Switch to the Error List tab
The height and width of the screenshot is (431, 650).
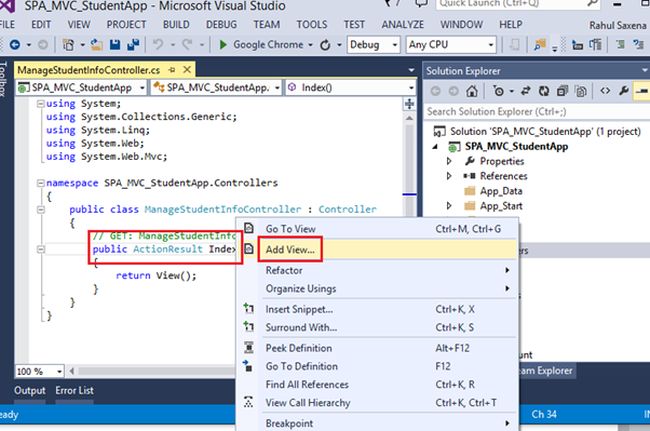pos(75,390)
